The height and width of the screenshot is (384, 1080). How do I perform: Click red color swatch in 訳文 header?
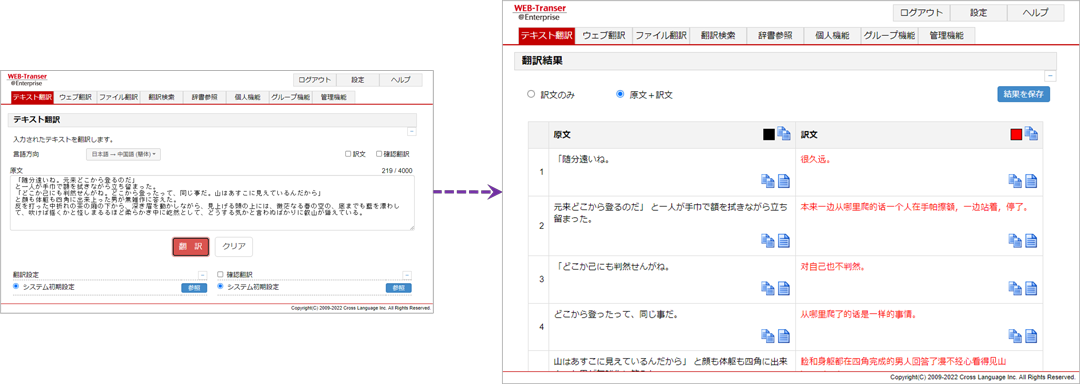click(1016, 135)
